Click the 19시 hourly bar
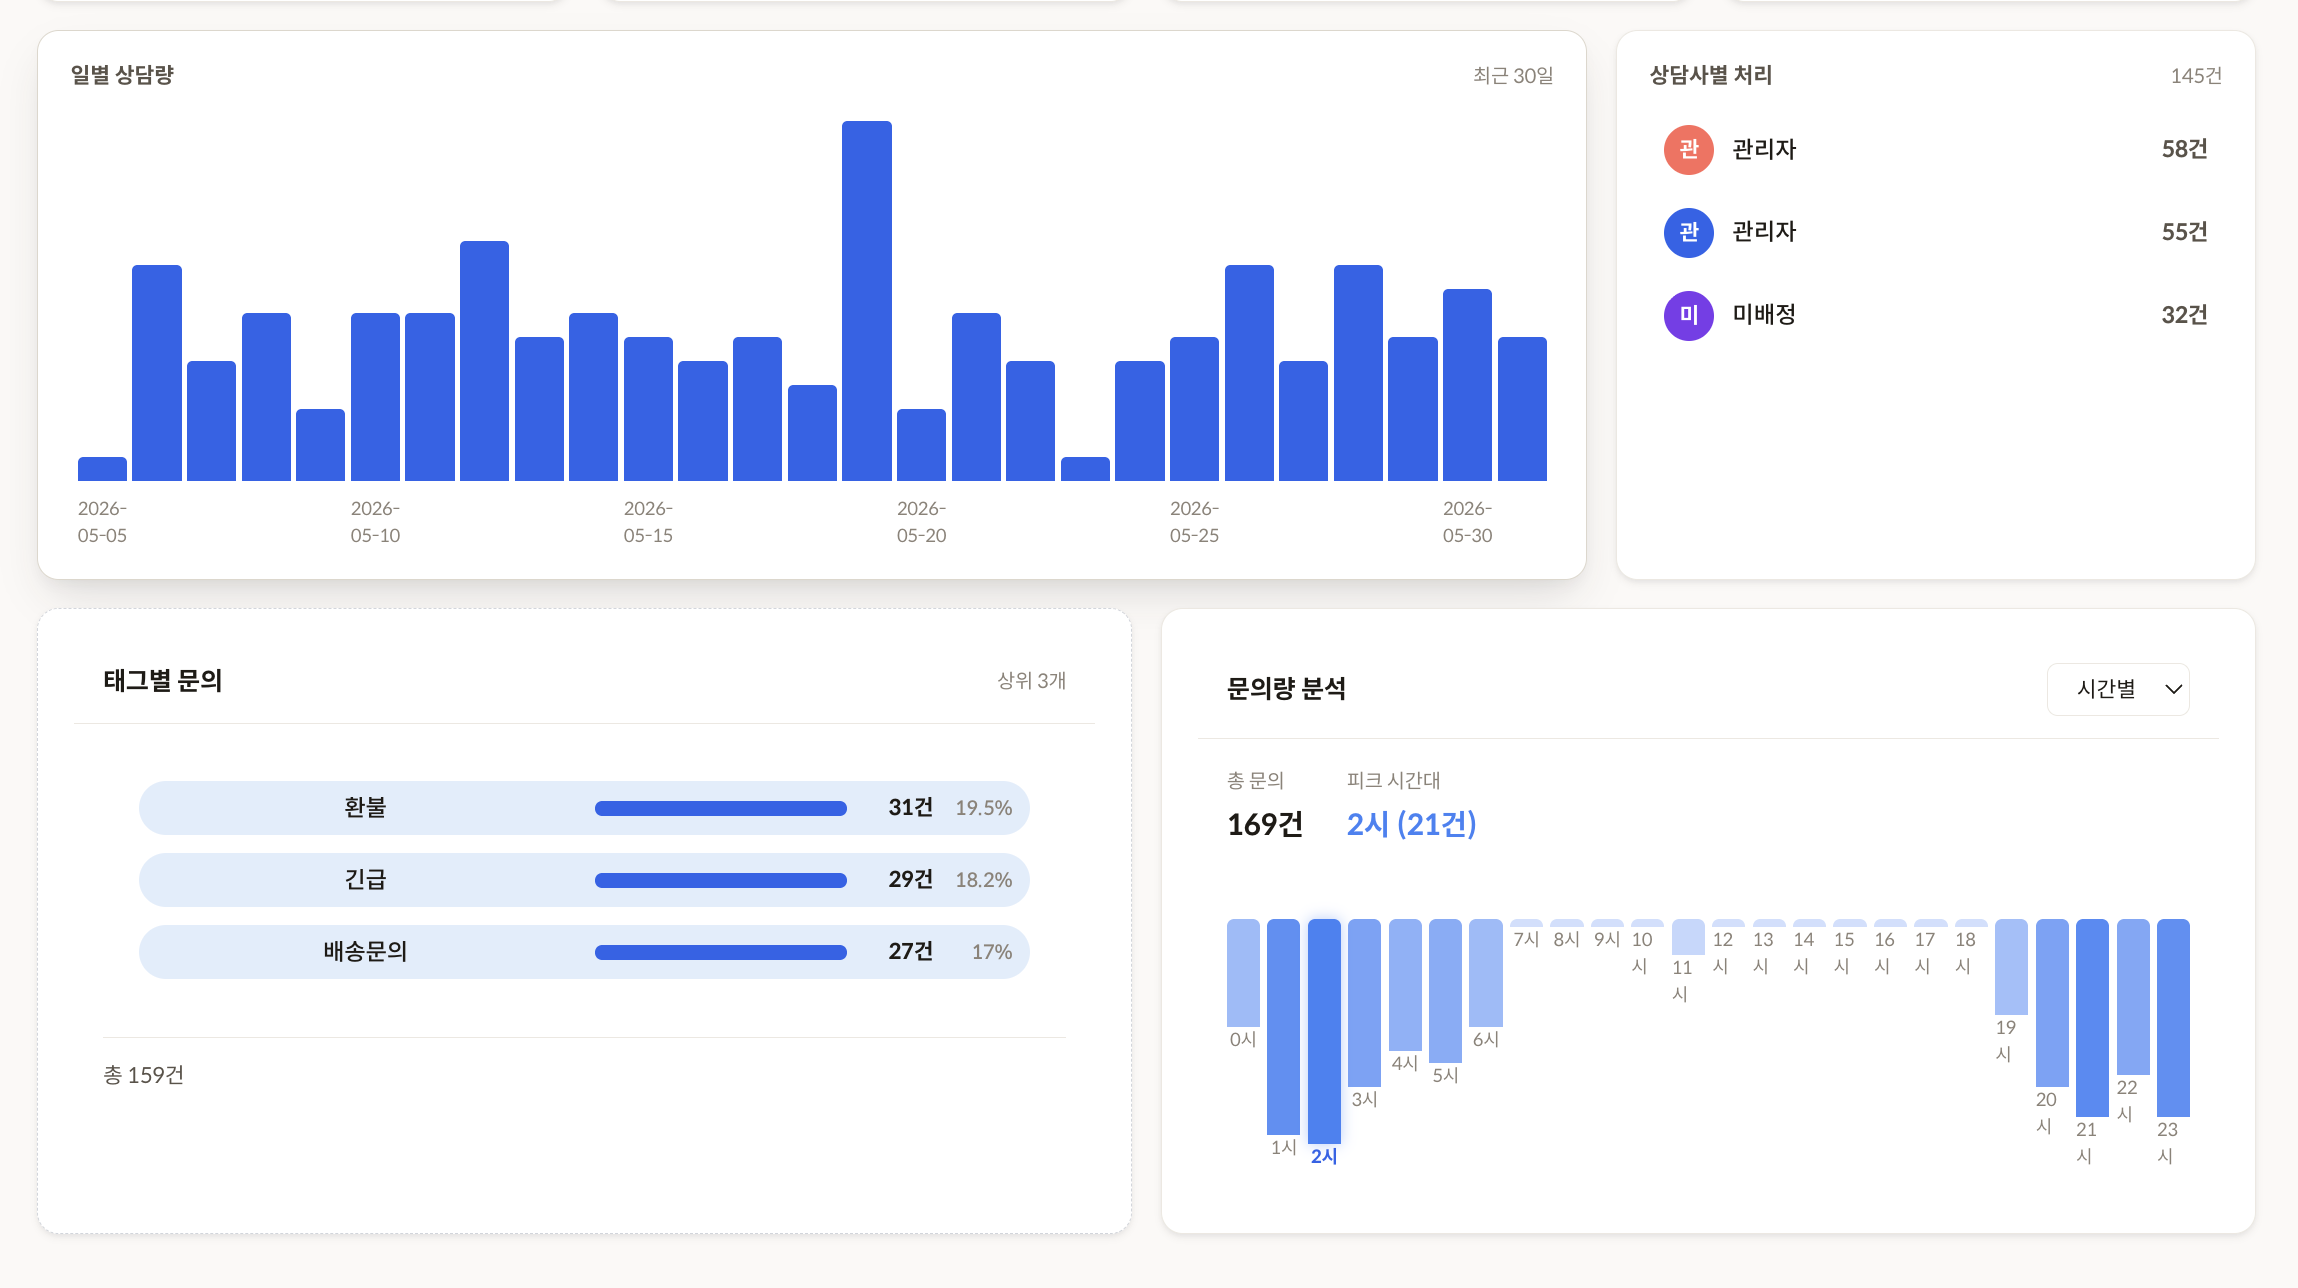Image resolution: width=2298 pixels, height=1288 pixels. (x=2011, y=967)
